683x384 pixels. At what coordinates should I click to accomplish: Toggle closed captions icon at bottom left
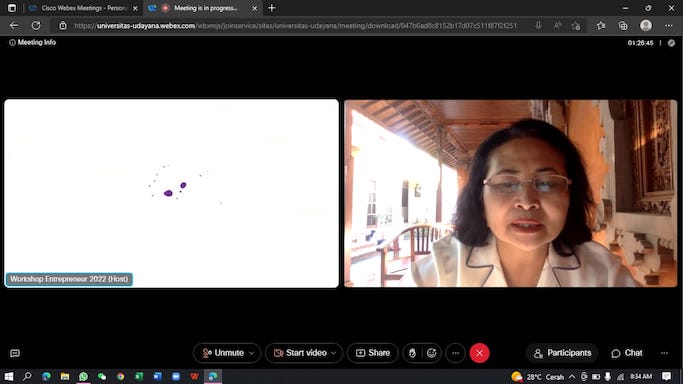[15, 353]
